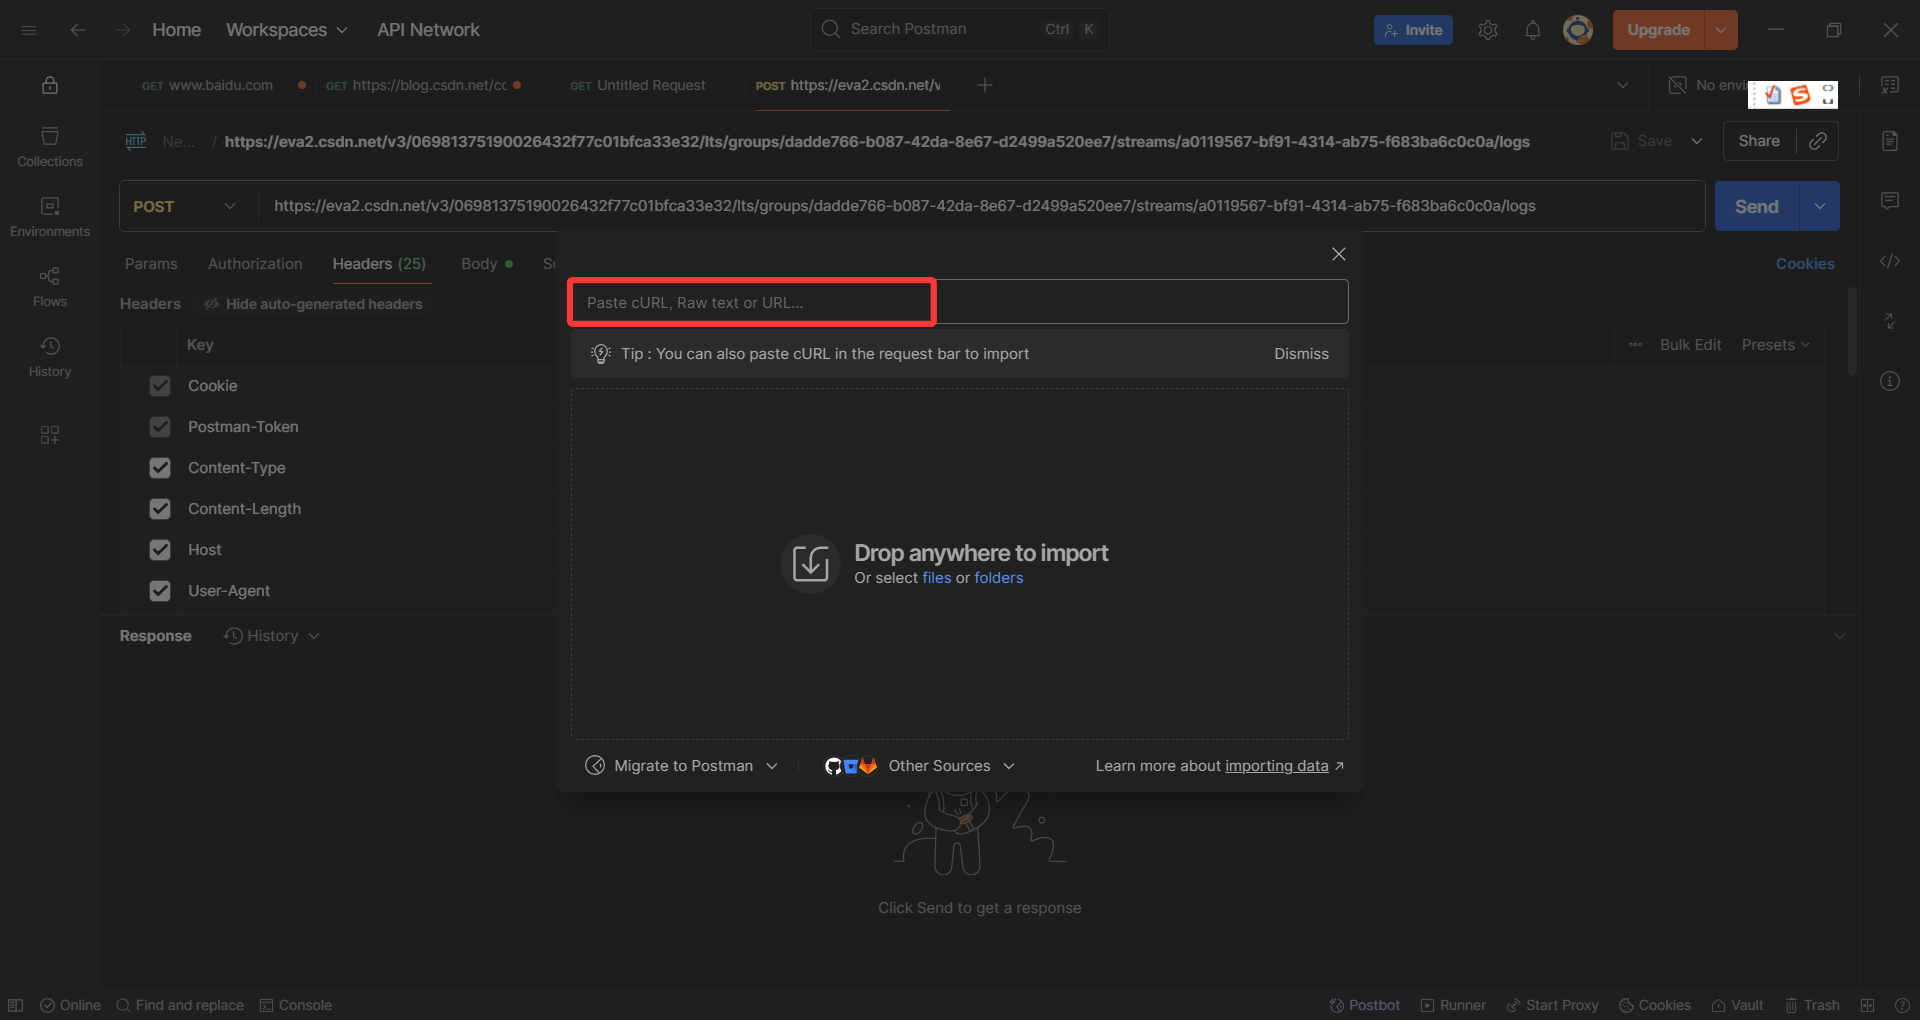Open the Presets dropdown
This screenshot has width=1920, height=1020.
[1775, 345]
